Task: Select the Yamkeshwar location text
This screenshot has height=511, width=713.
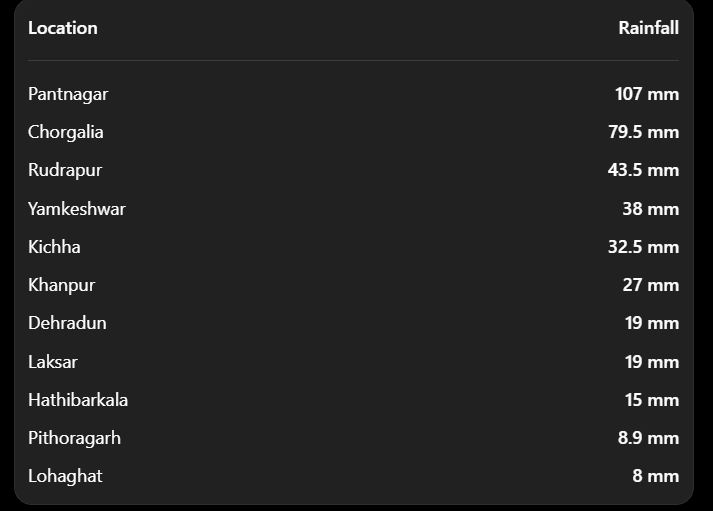Action: (x=77, y=209)
